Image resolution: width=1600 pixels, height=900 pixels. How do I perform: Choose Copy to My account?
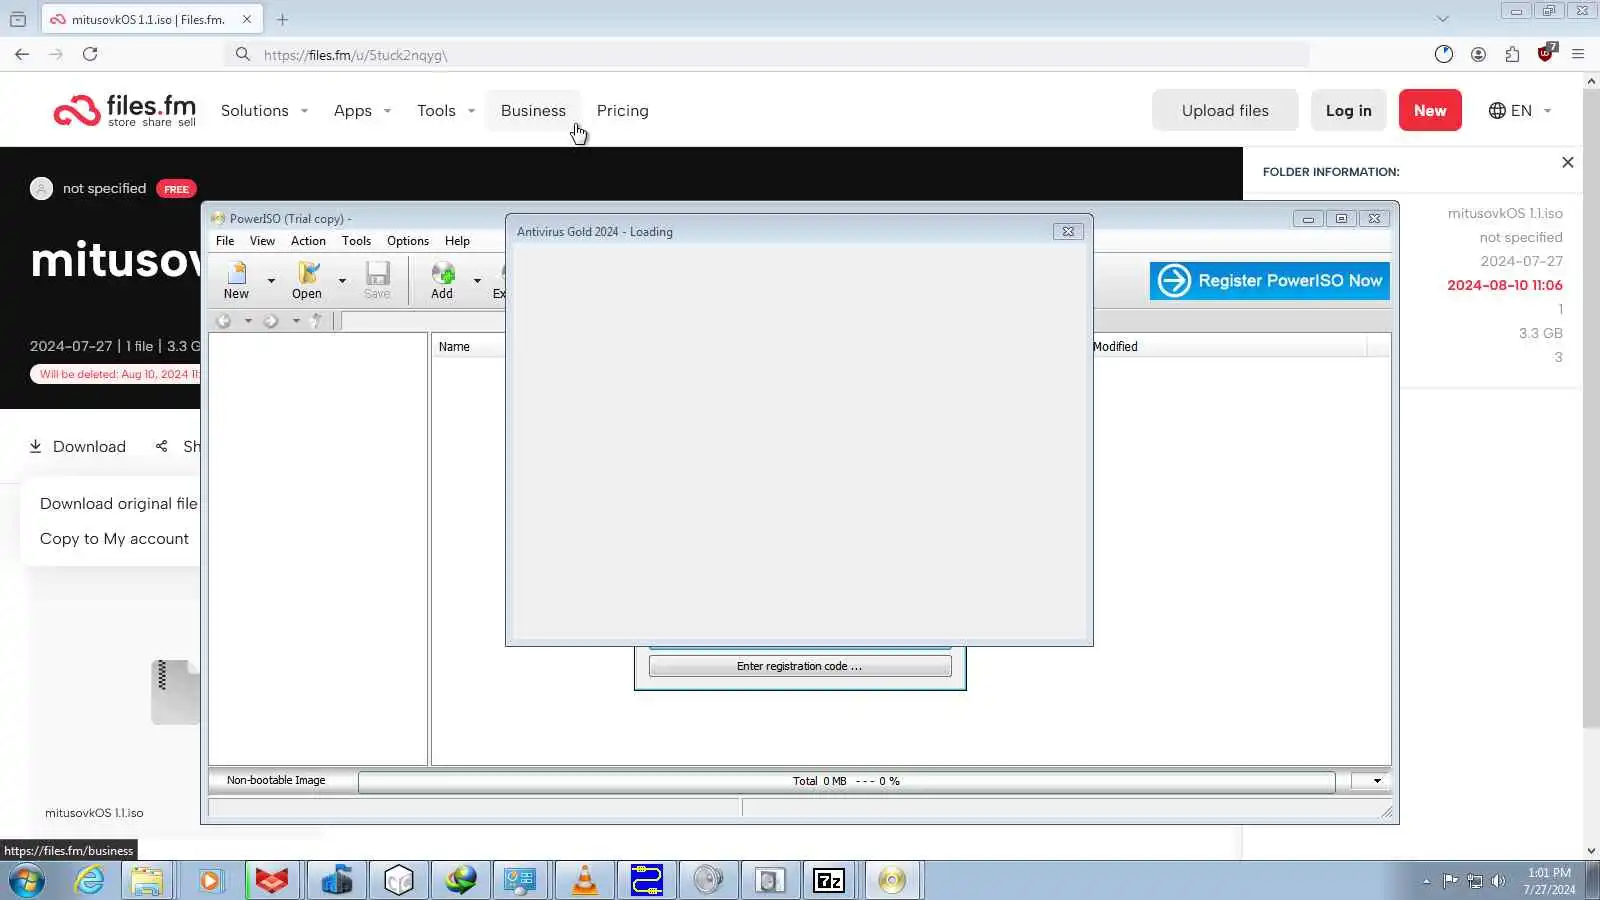pos(114,538)
